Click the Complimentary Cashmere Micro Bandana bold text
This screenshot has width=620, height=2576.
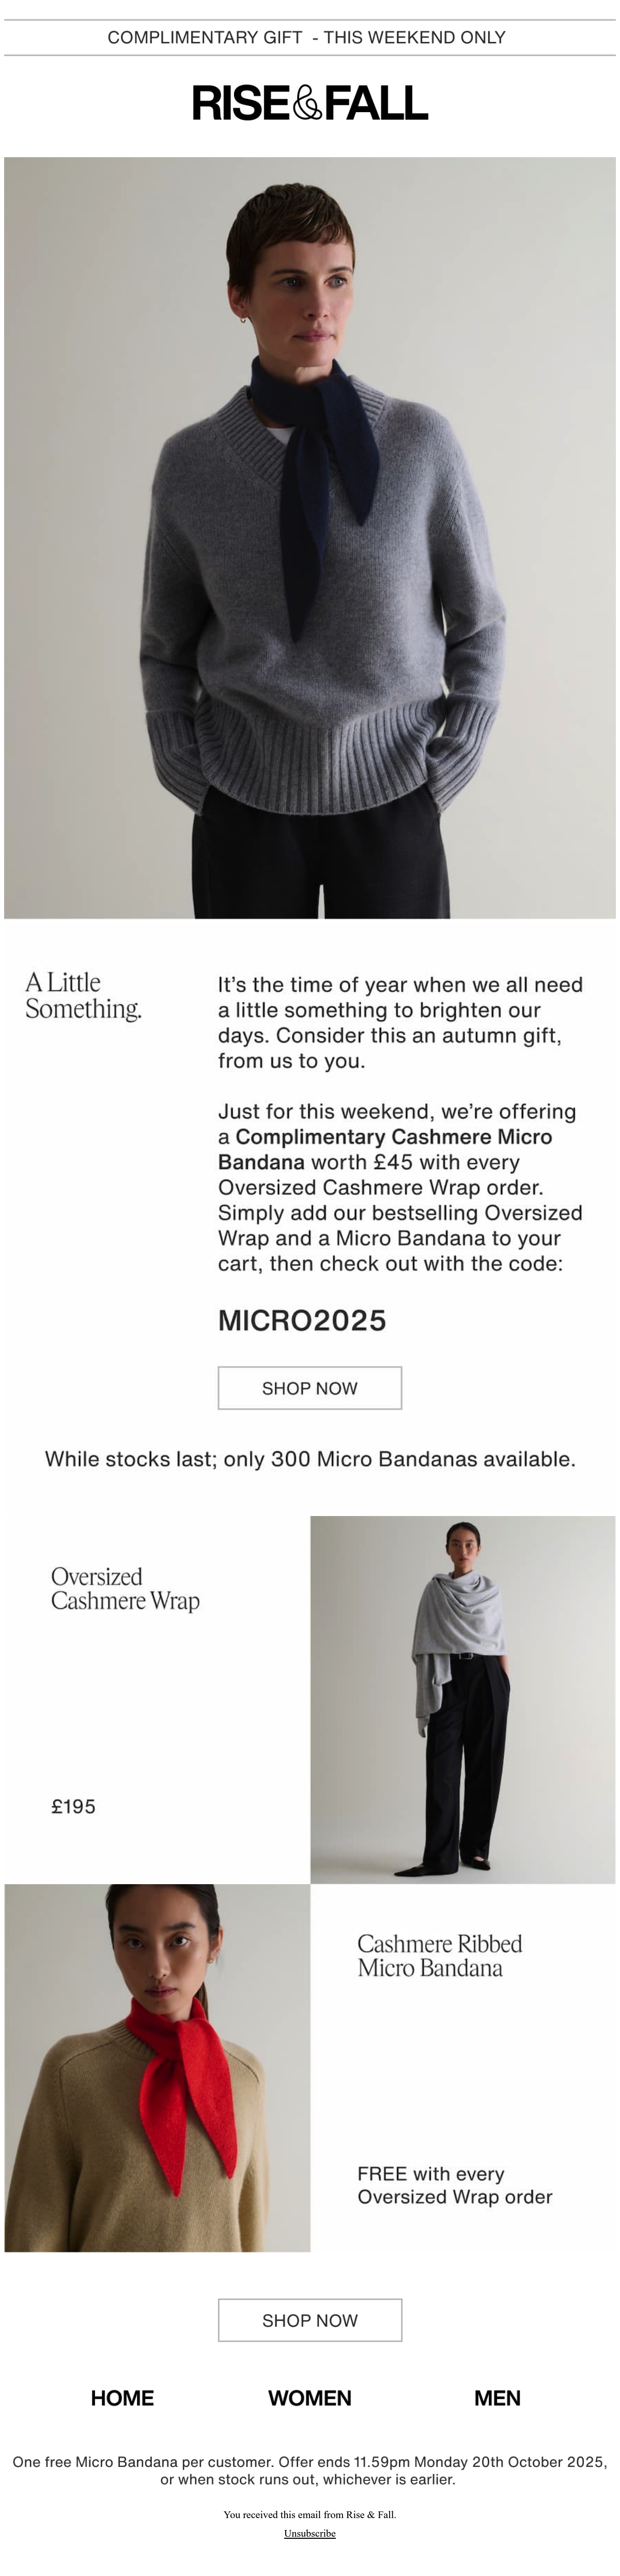point(385,1149)
